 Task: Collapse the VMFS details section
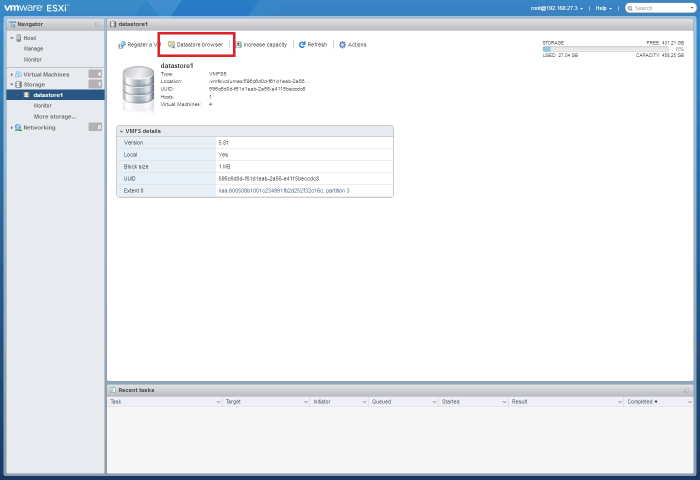[x=121, y=131]
